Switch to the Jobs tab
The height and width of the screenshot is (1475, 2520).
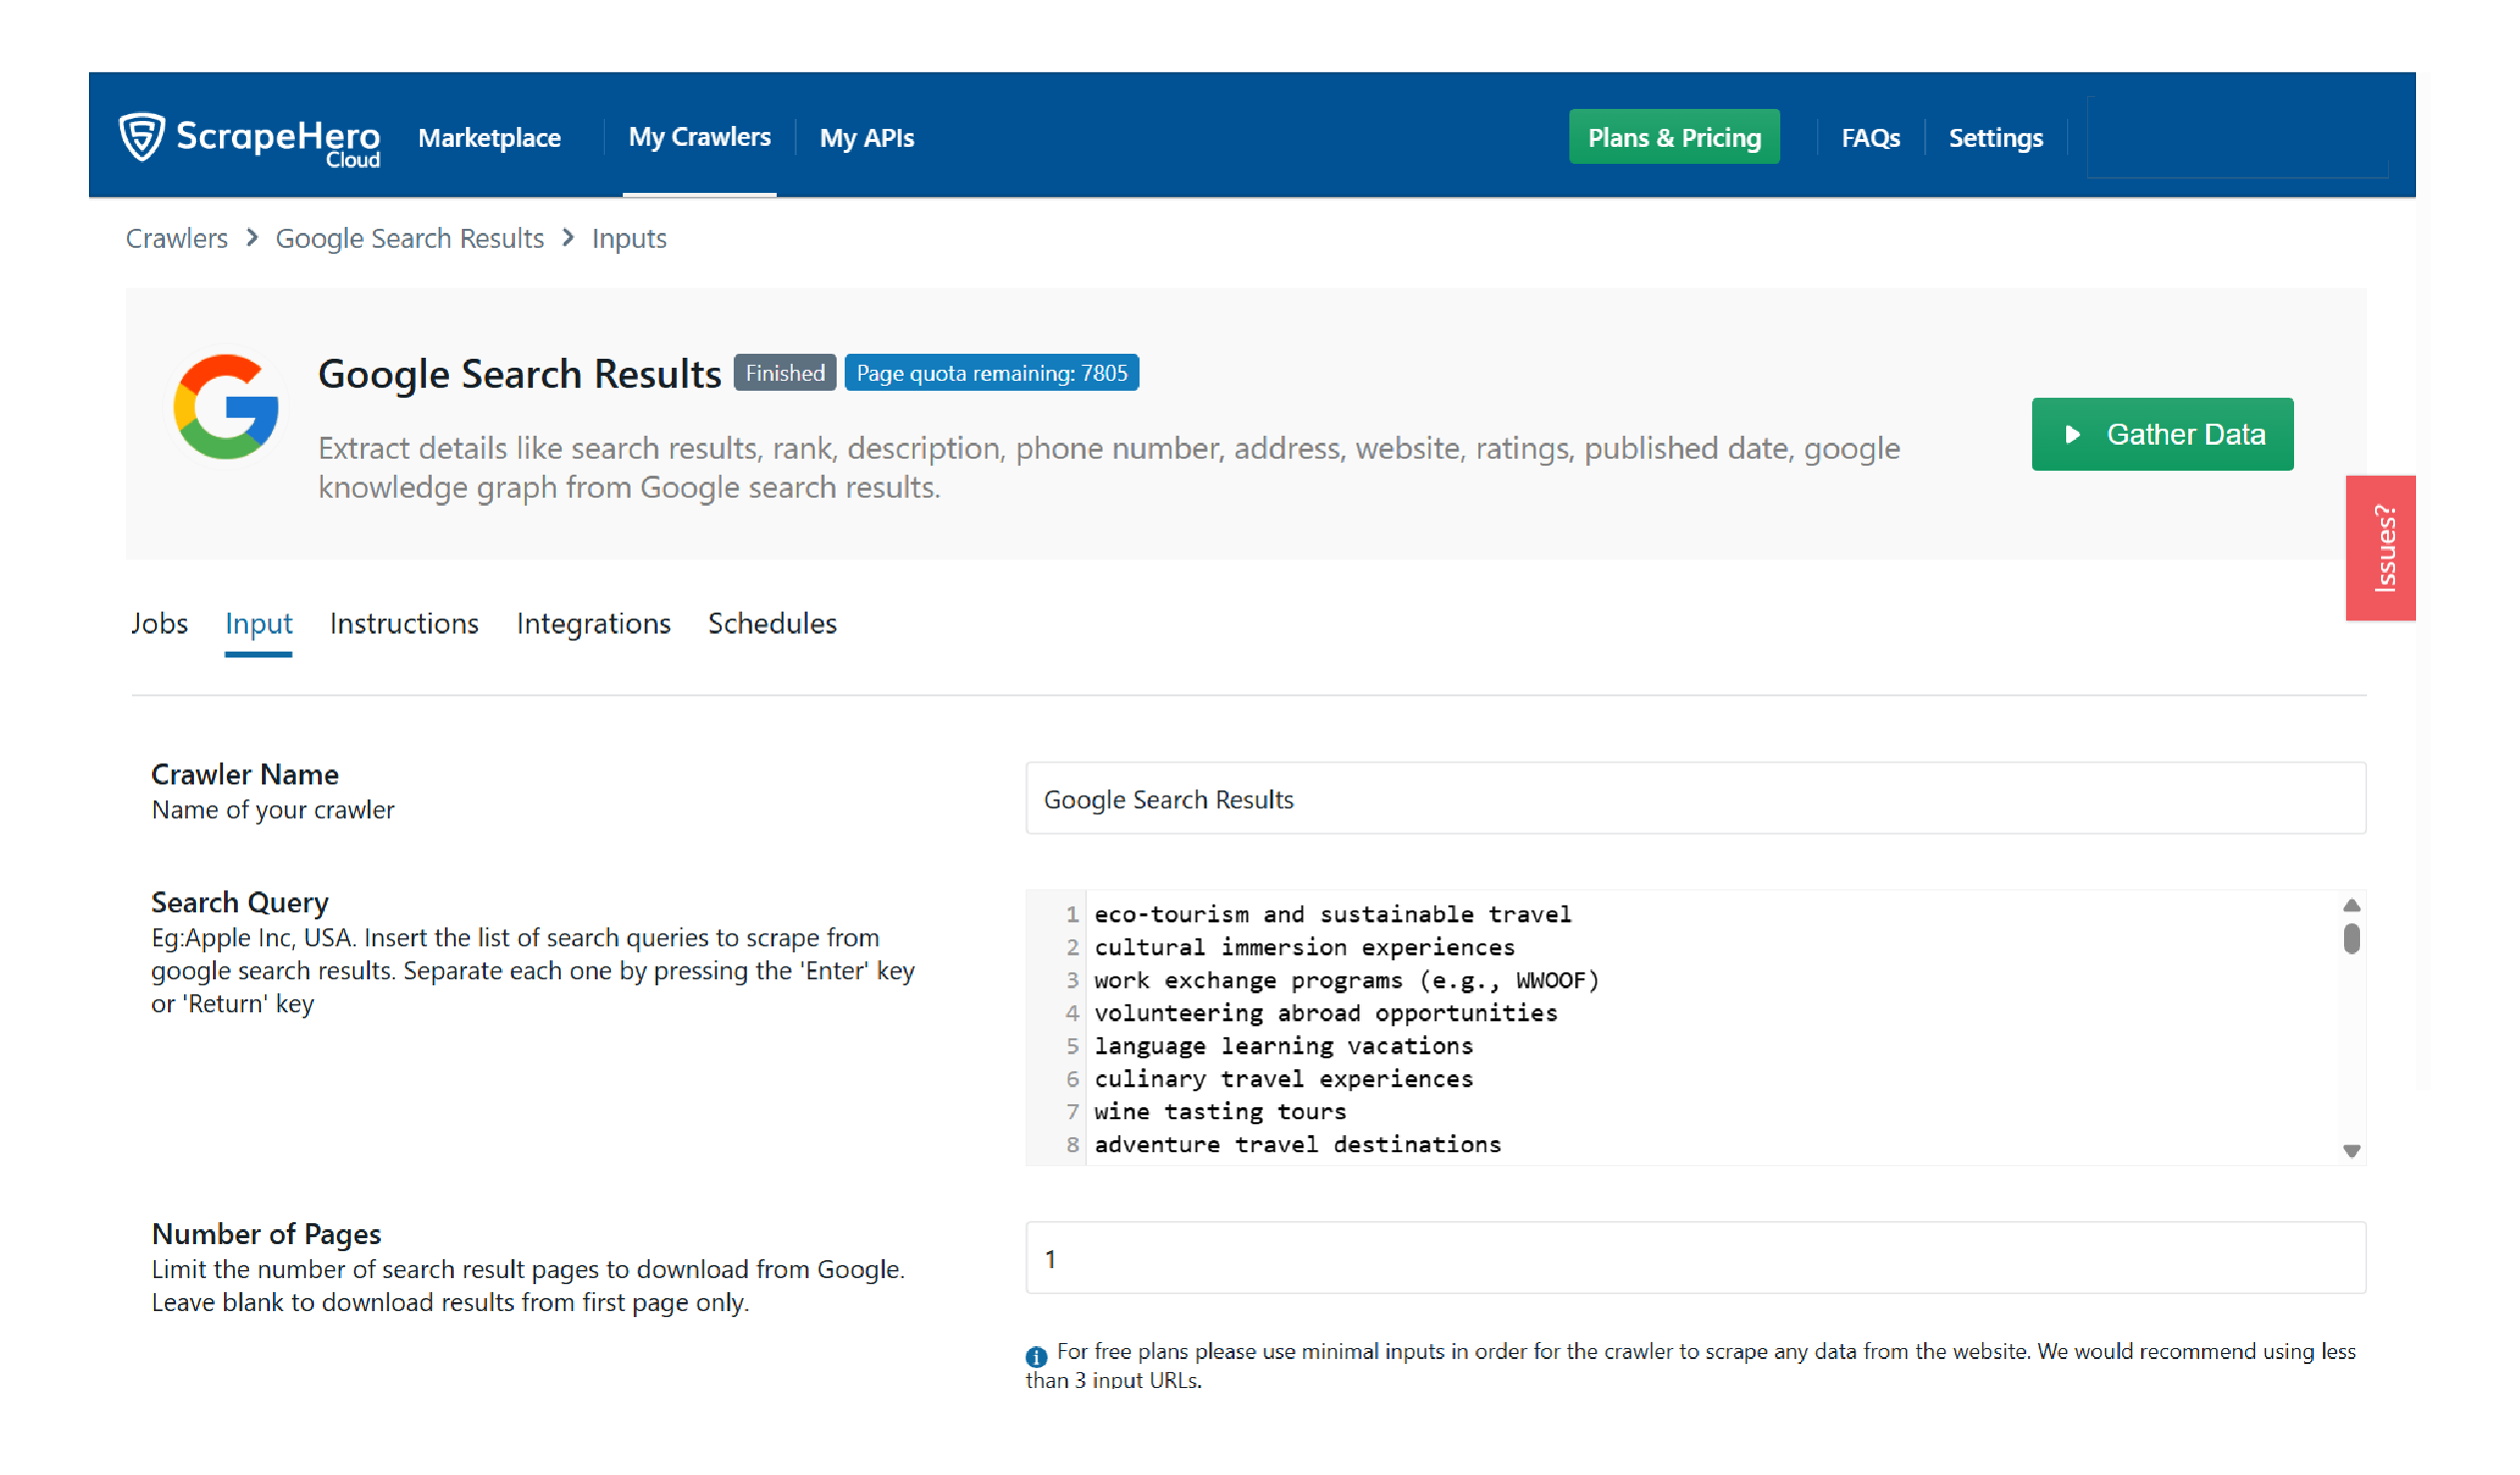[159, 623]
